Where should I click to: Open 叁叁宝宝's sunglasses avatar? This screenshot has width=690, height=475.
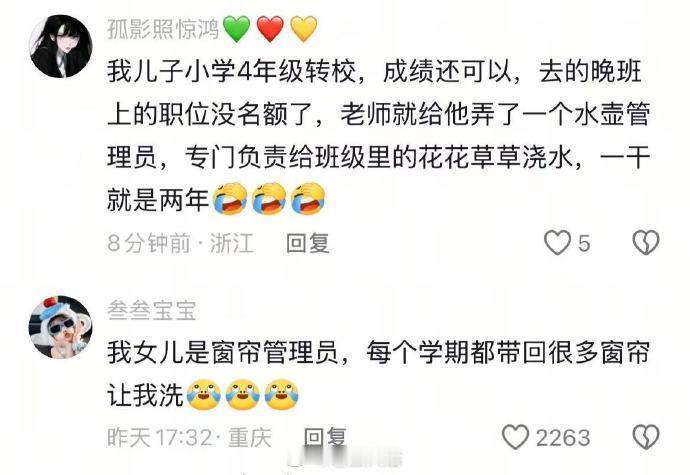61,327
